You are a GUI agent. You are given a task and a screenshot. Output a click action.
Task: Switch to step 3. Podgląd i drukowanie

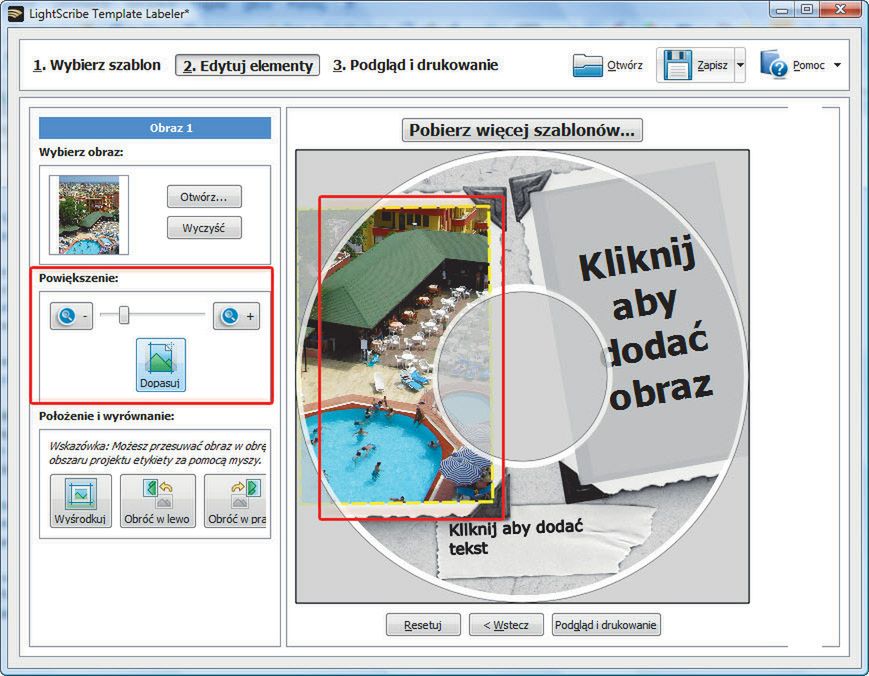tap(417, 64)
